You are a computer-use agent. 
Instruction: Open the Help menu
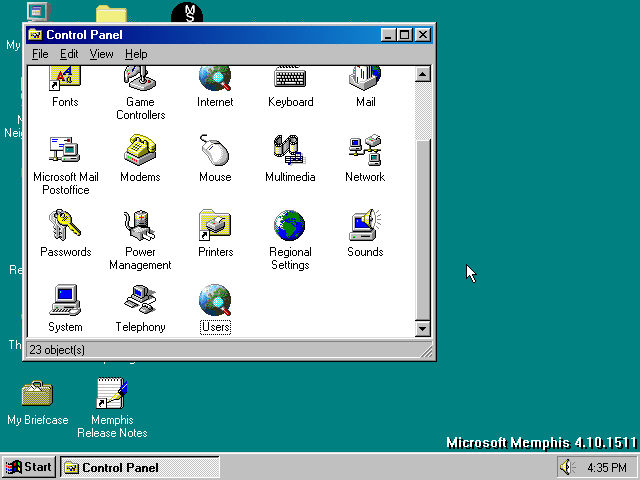tap(136, 54)
